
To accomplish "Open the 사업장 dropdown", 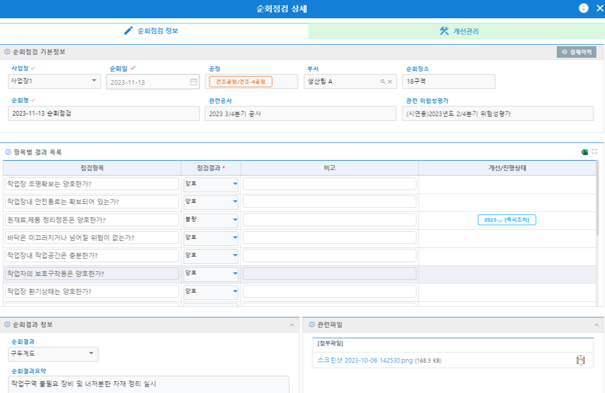I will click(x=54, y=81).
